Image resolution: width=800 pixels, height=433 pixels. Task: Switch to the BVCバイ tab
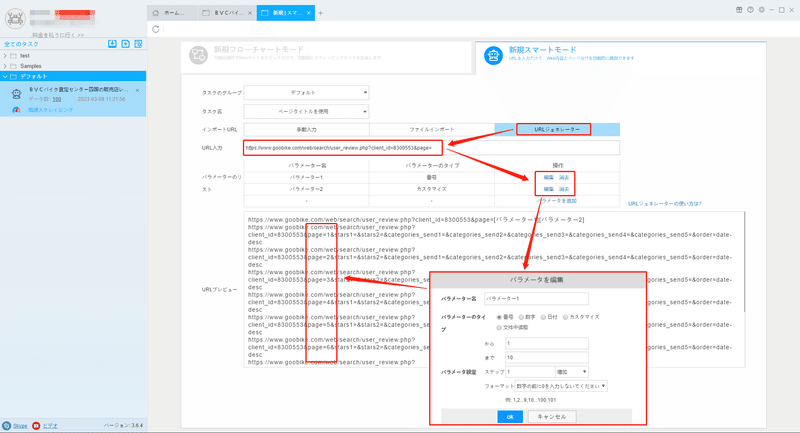tap(227, 13)
